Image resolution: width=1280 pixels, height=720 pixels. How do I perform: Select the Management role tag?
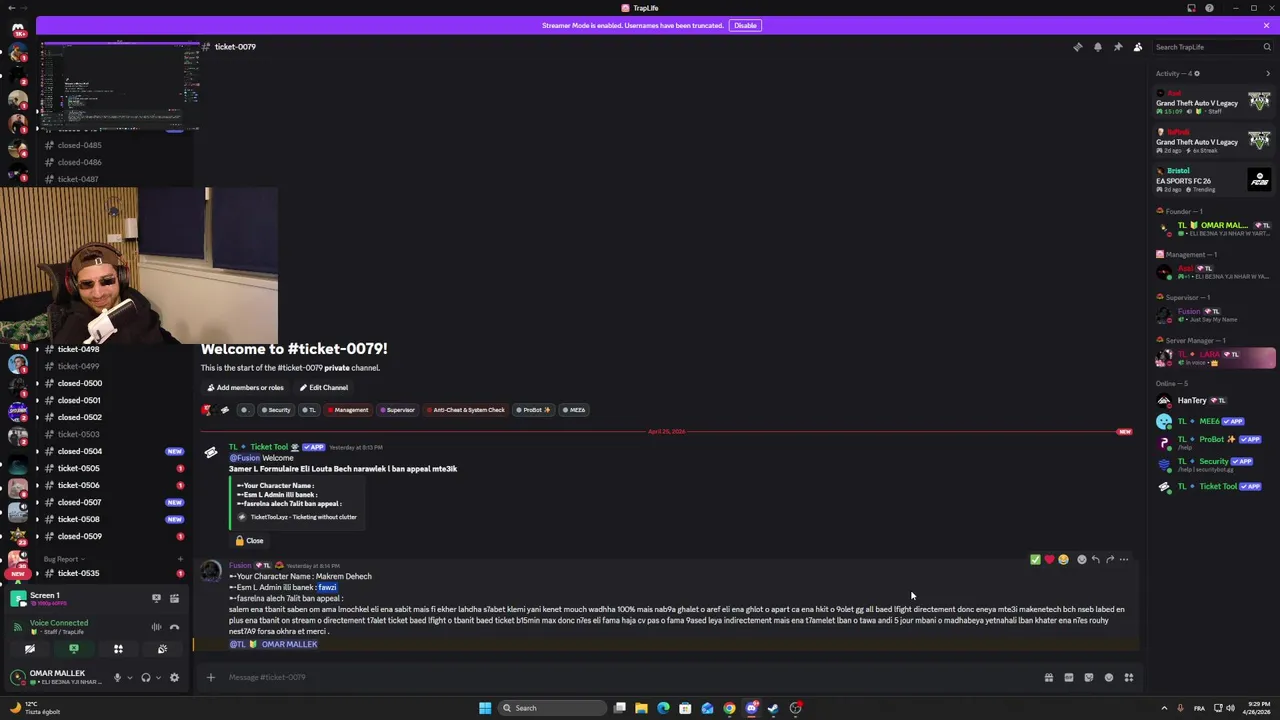click(348, 410)
